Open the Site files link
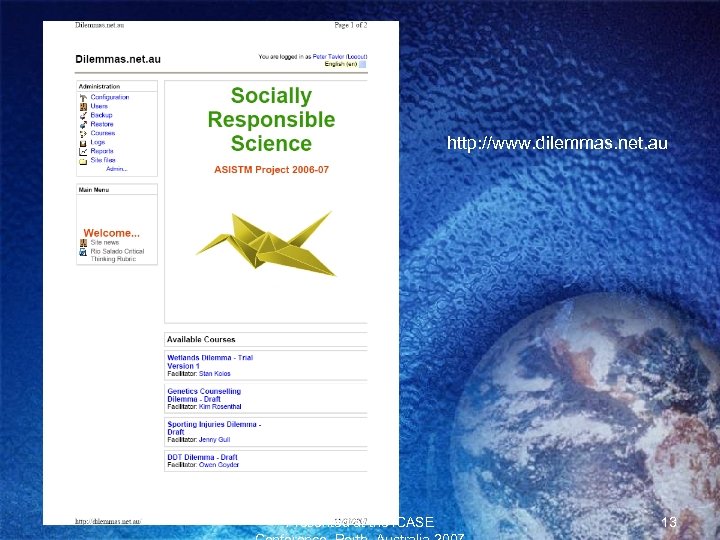Image resolution: width=720 pixels, height=540 pixels. [103, 160]
